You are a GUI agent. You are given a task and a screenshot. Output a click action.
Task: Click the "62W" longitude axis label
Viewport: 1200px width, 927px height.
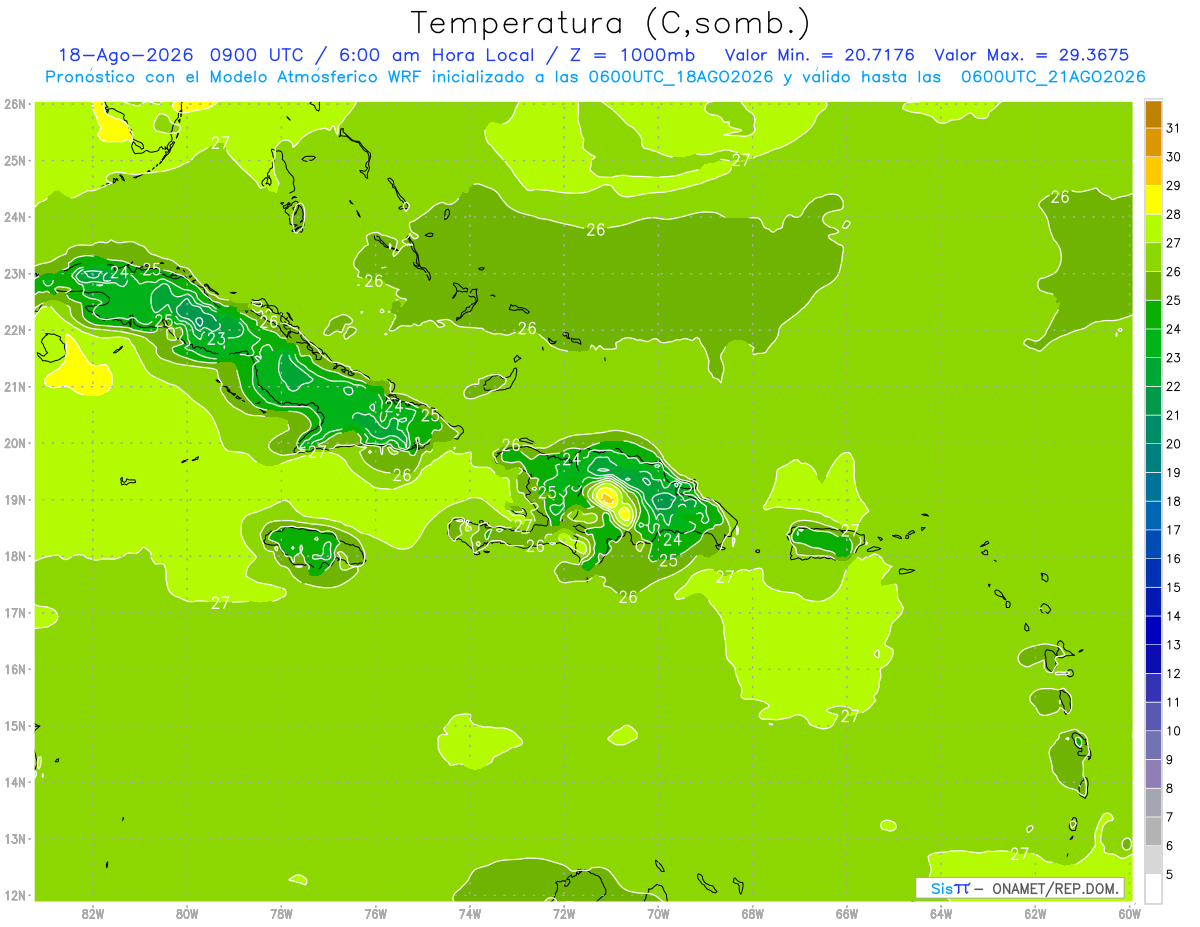coord(1035,913)
